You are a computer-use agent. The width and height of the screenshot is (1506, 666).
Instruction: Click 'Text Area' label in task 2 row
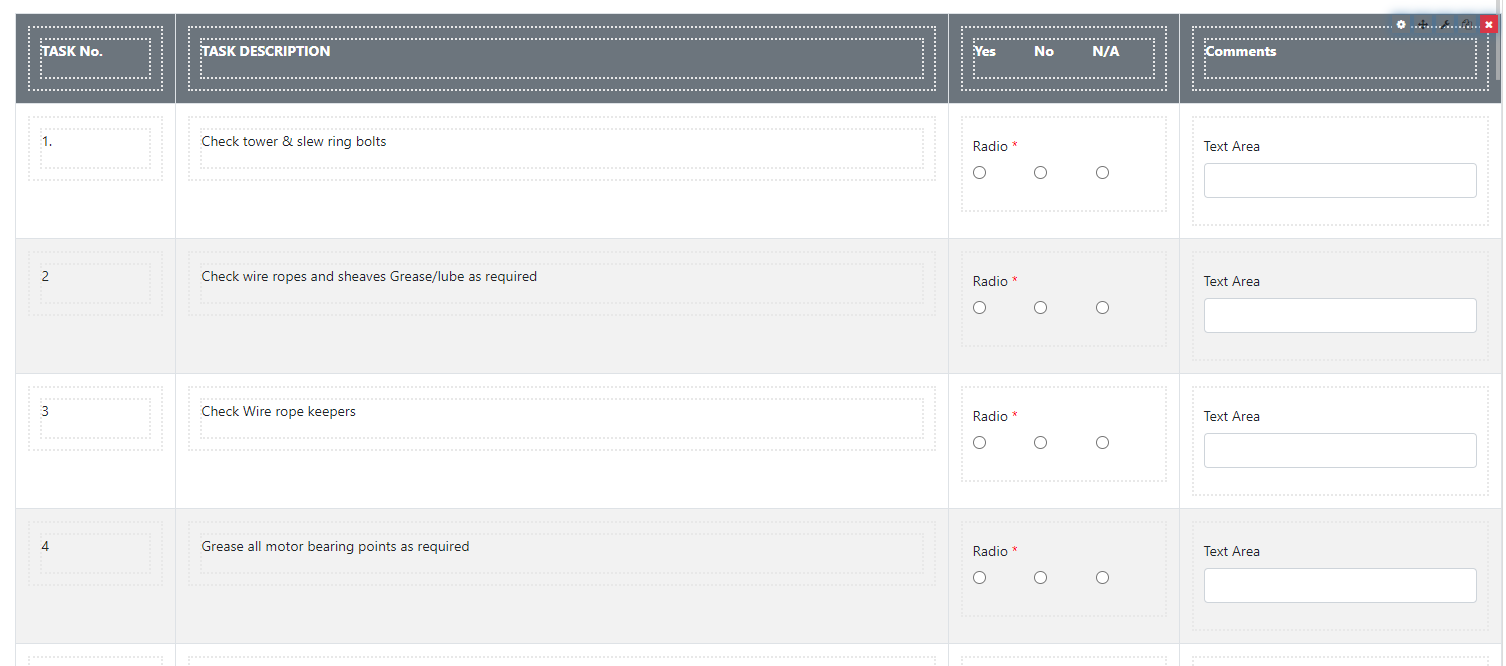[x=1232, y=281]
